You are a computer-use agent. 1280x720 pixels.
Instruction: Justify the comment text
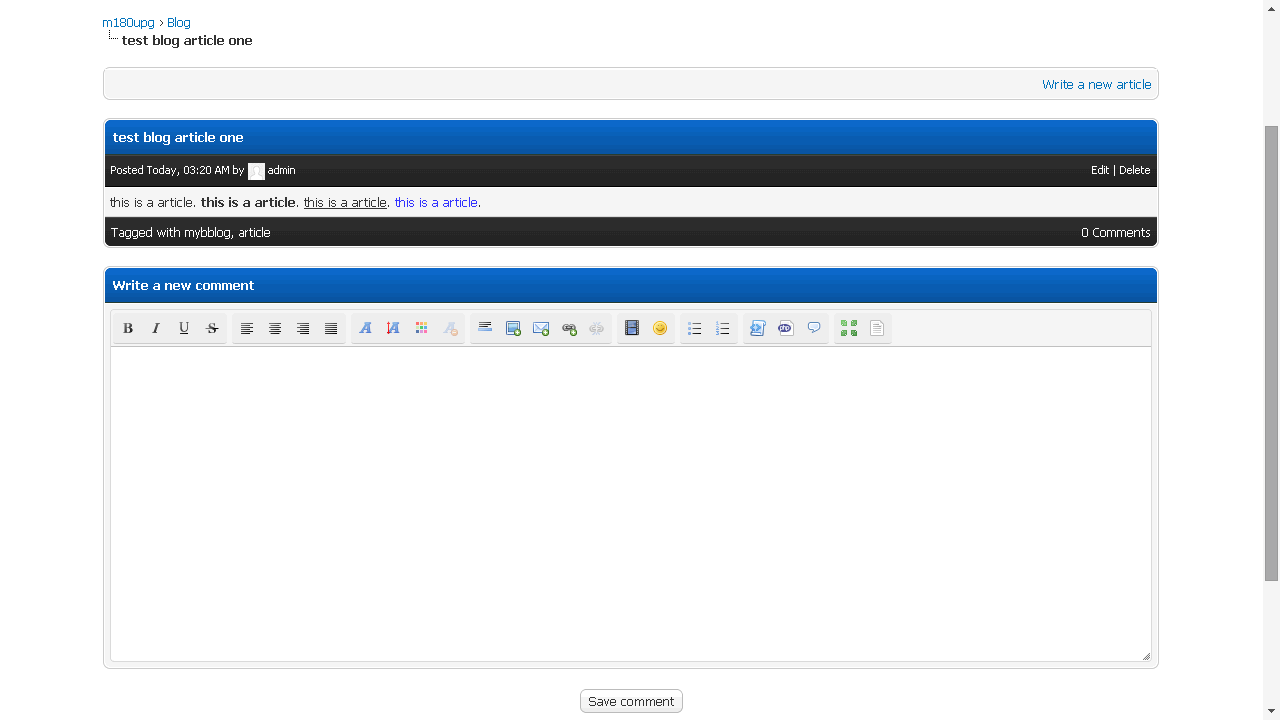331,328
